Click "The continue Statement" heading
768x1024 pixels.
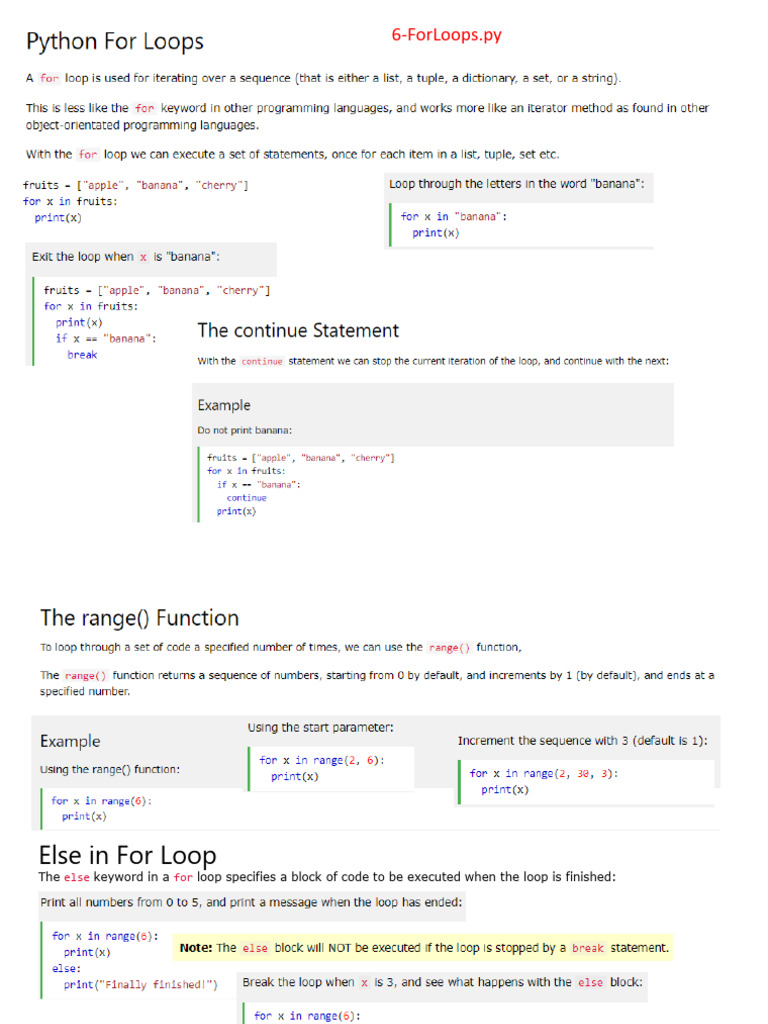pyautogui.click(x=298, y=331)
